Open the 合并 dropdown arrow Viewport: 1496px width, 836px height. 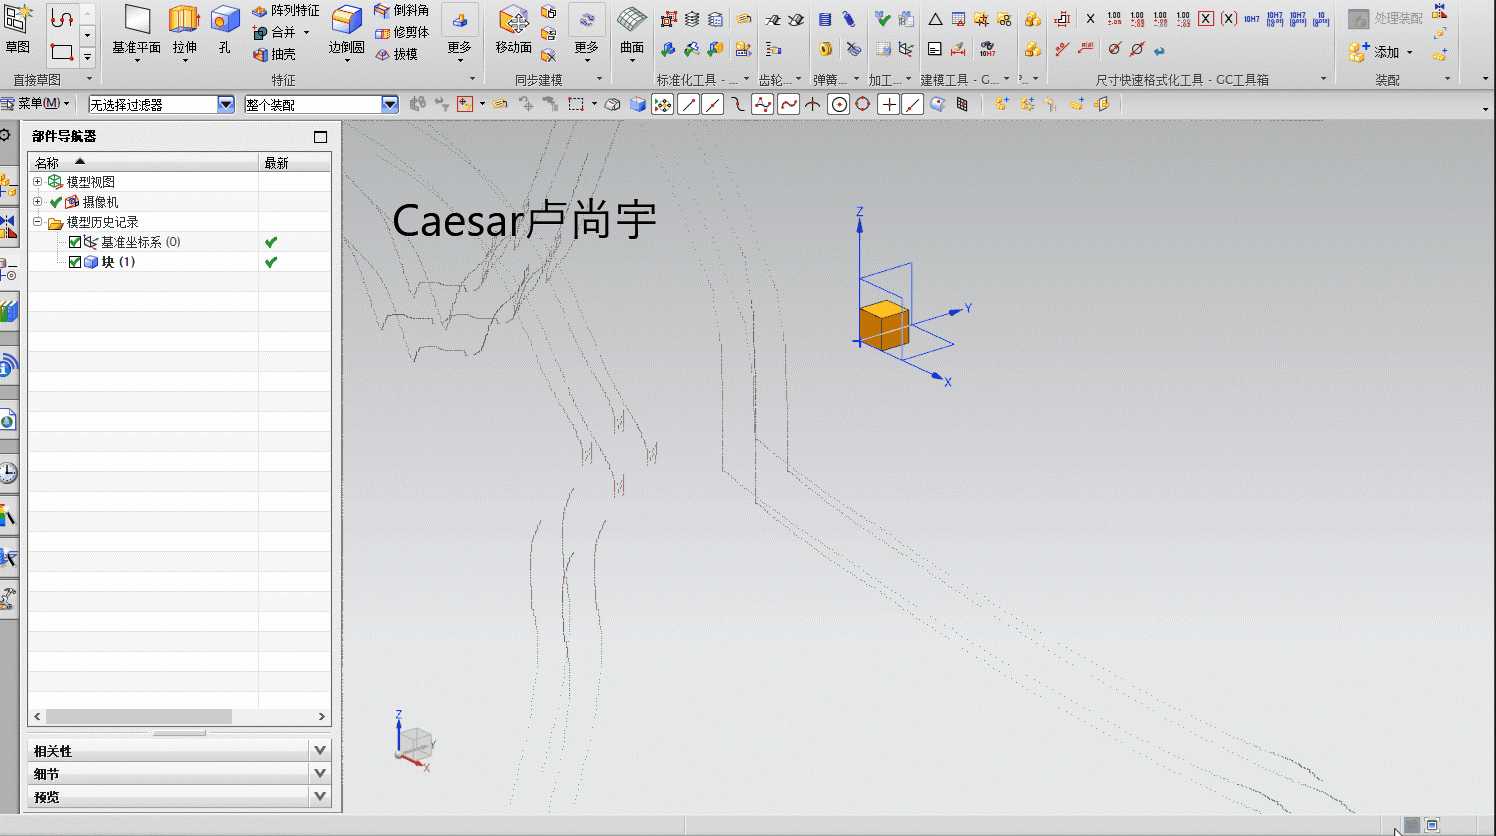[x=306, y=32]
